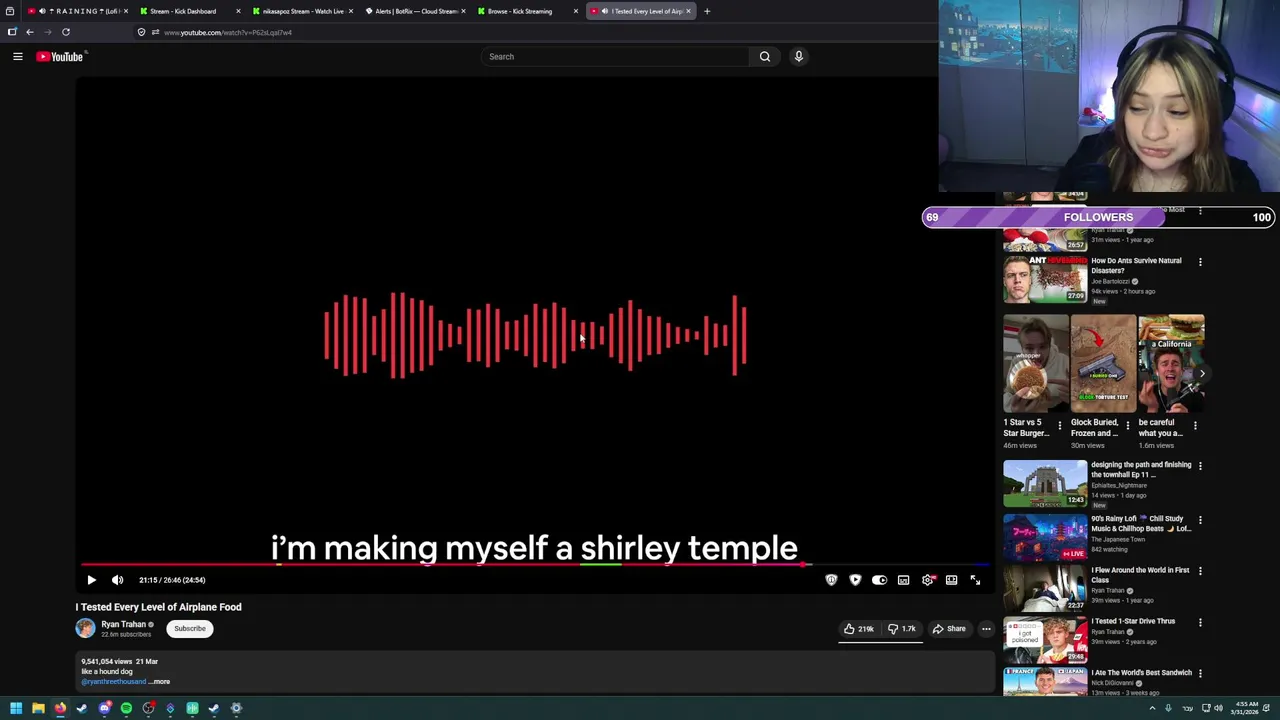This screenshot has height=720, width=1280.
Task: Click the magnifier search button
Action: click(765, 57)
